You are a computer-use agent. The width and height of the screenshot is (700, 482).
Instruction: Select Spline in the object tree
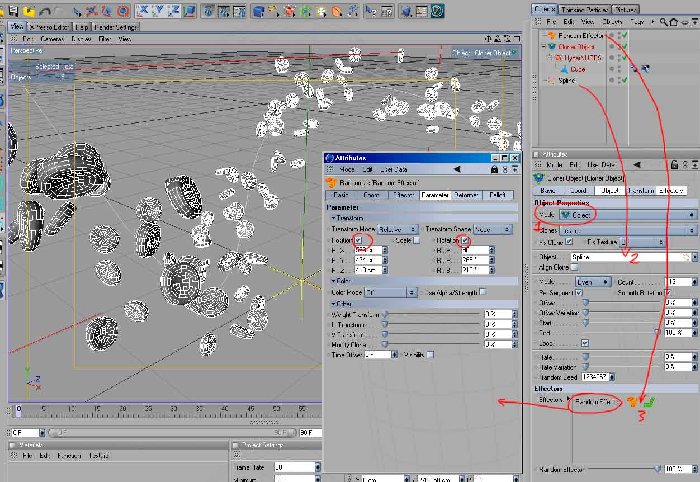pyautogui.click(x=567, y=81)
